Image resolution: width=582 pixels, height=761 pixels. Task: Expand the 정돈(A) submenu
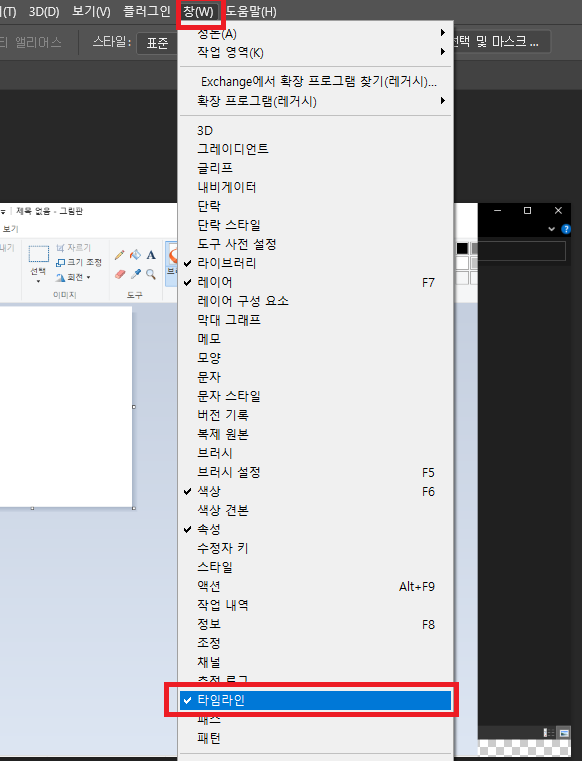(316, 33)
